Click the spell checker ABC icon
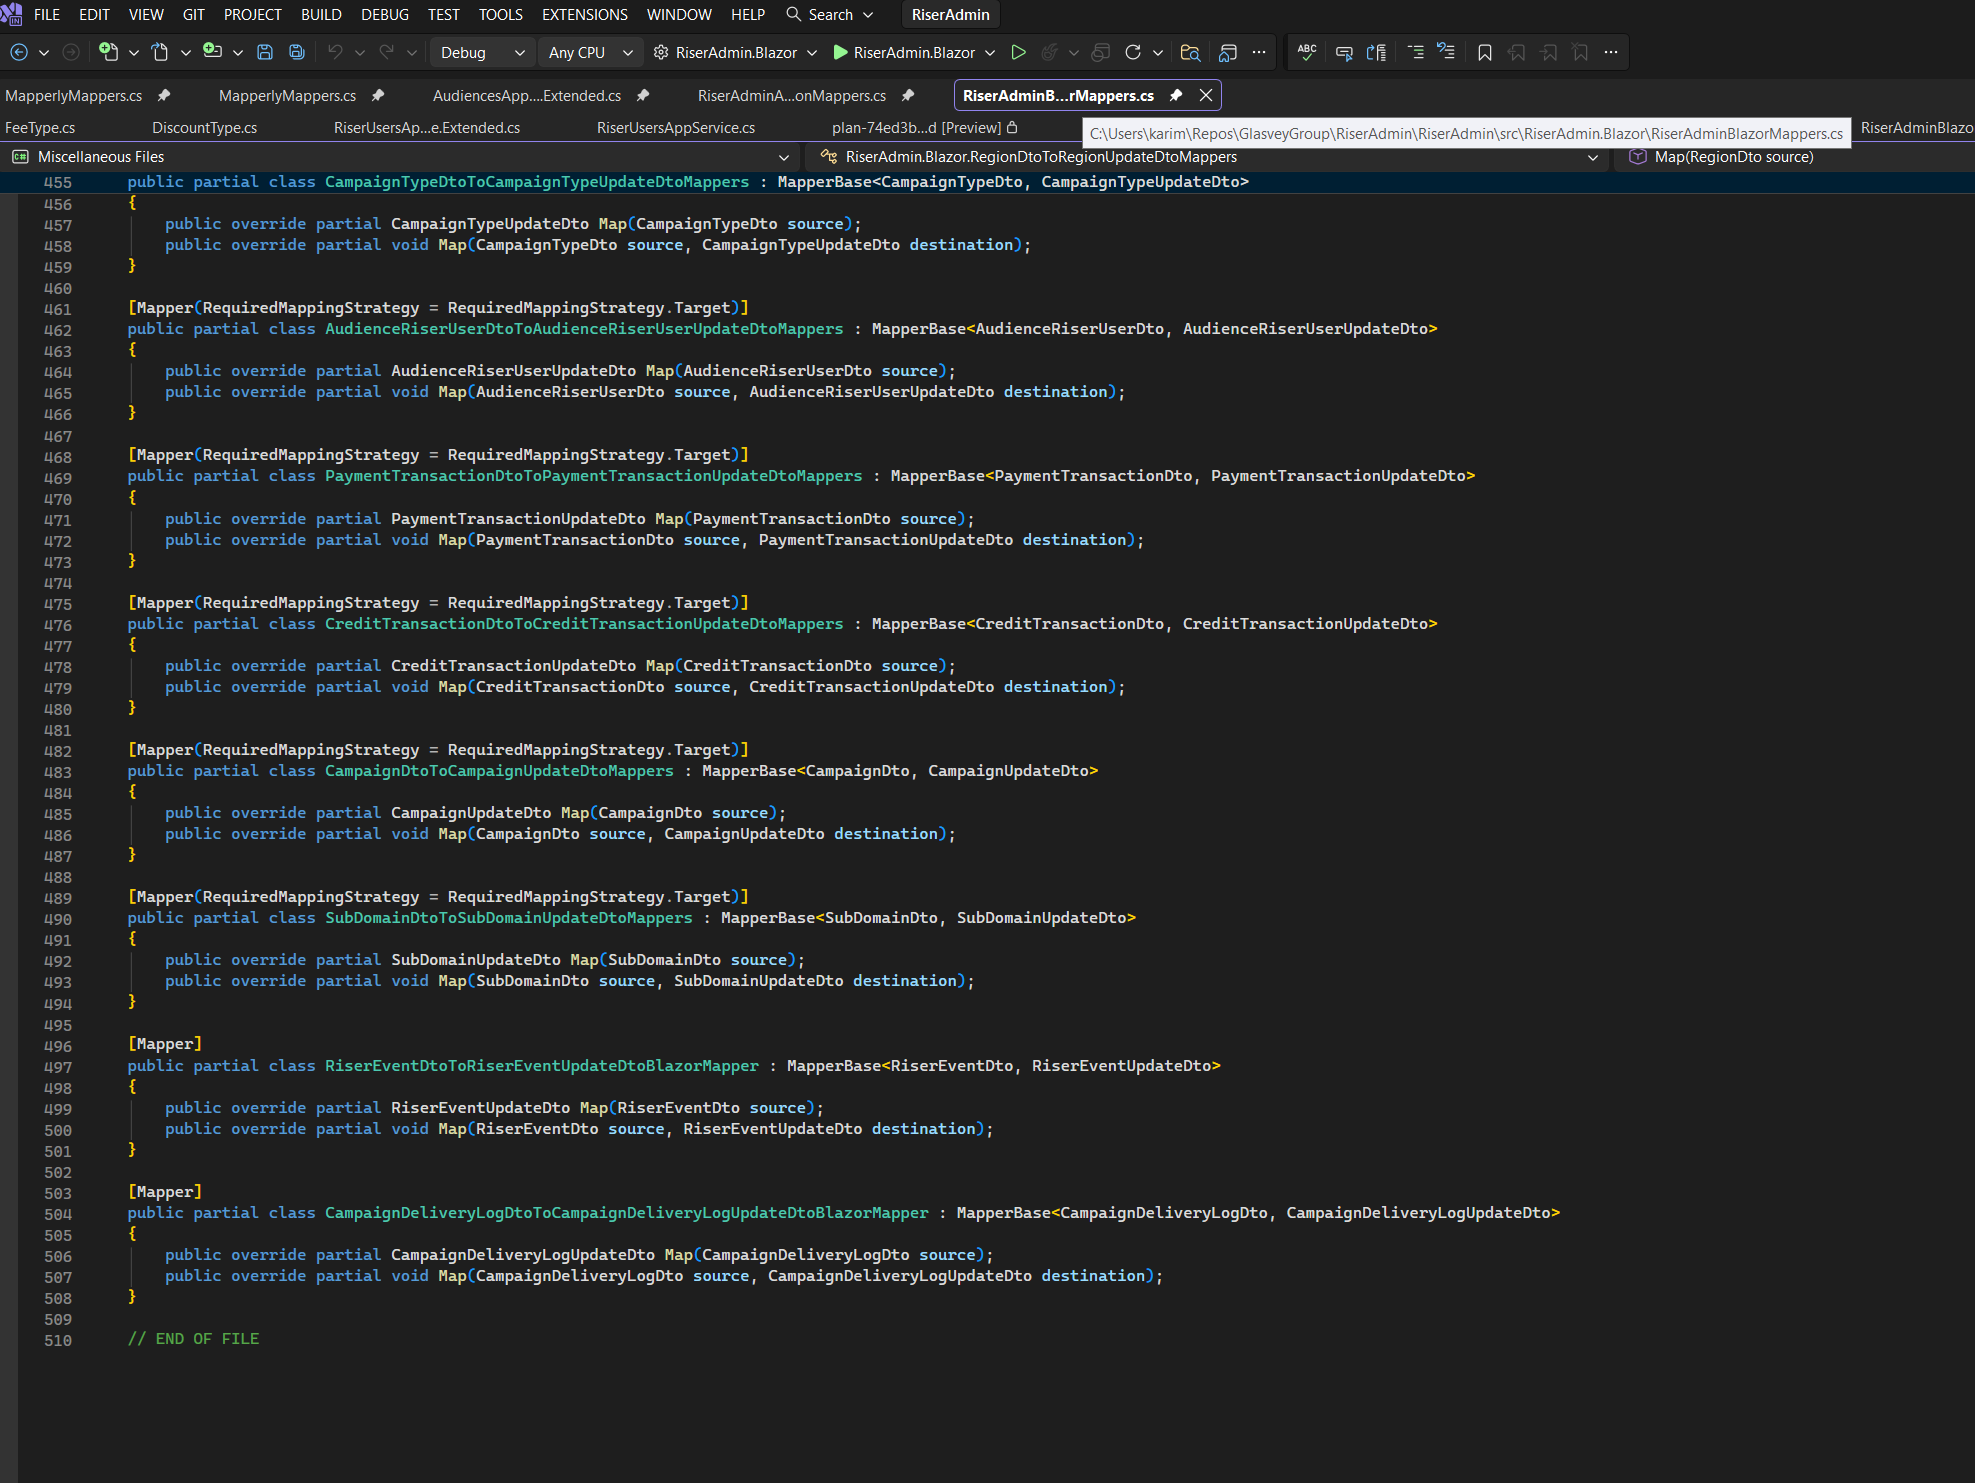Image resolution: width=1975 pixels, height=1483 pixels. [x=1306, y=52]
